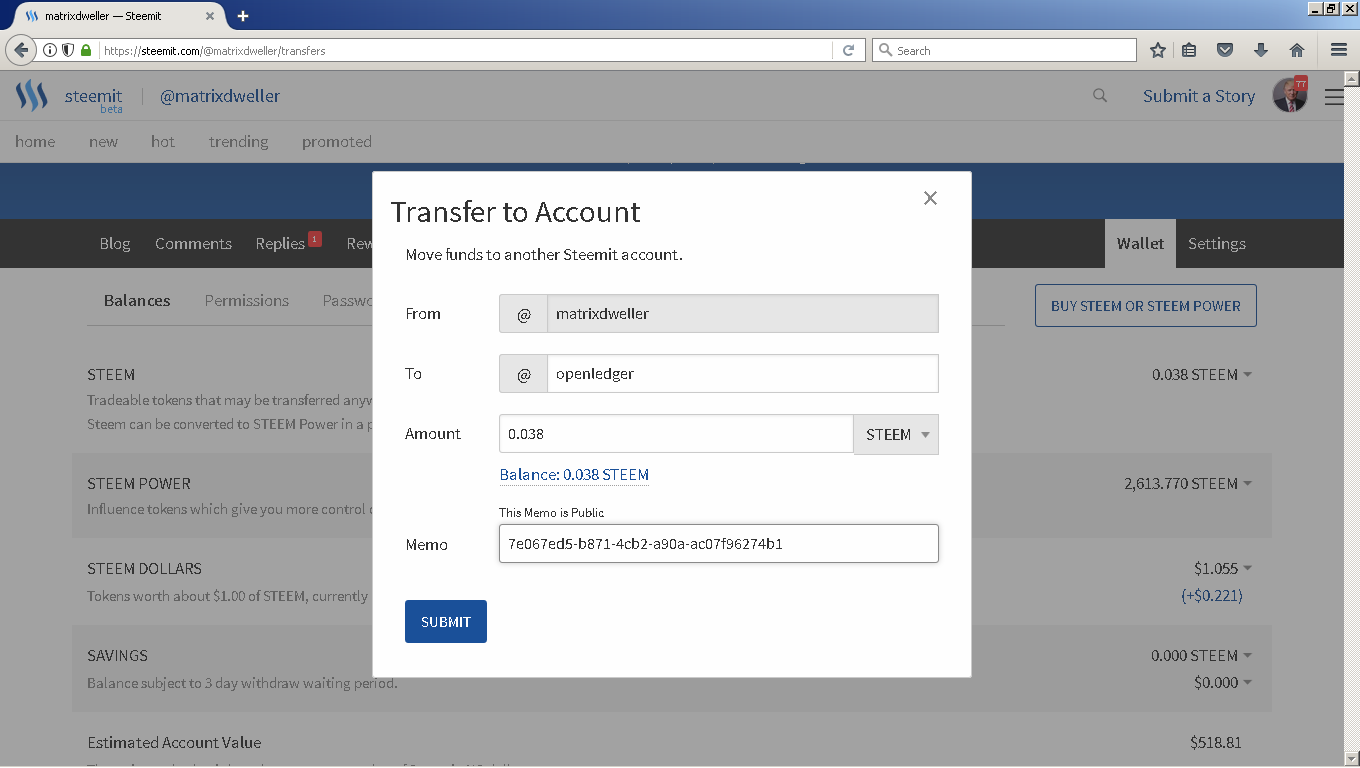Viewport: 1360px width, 768px height.
Task: Go to browser home page icon
Action: [x=1297, y=50]
